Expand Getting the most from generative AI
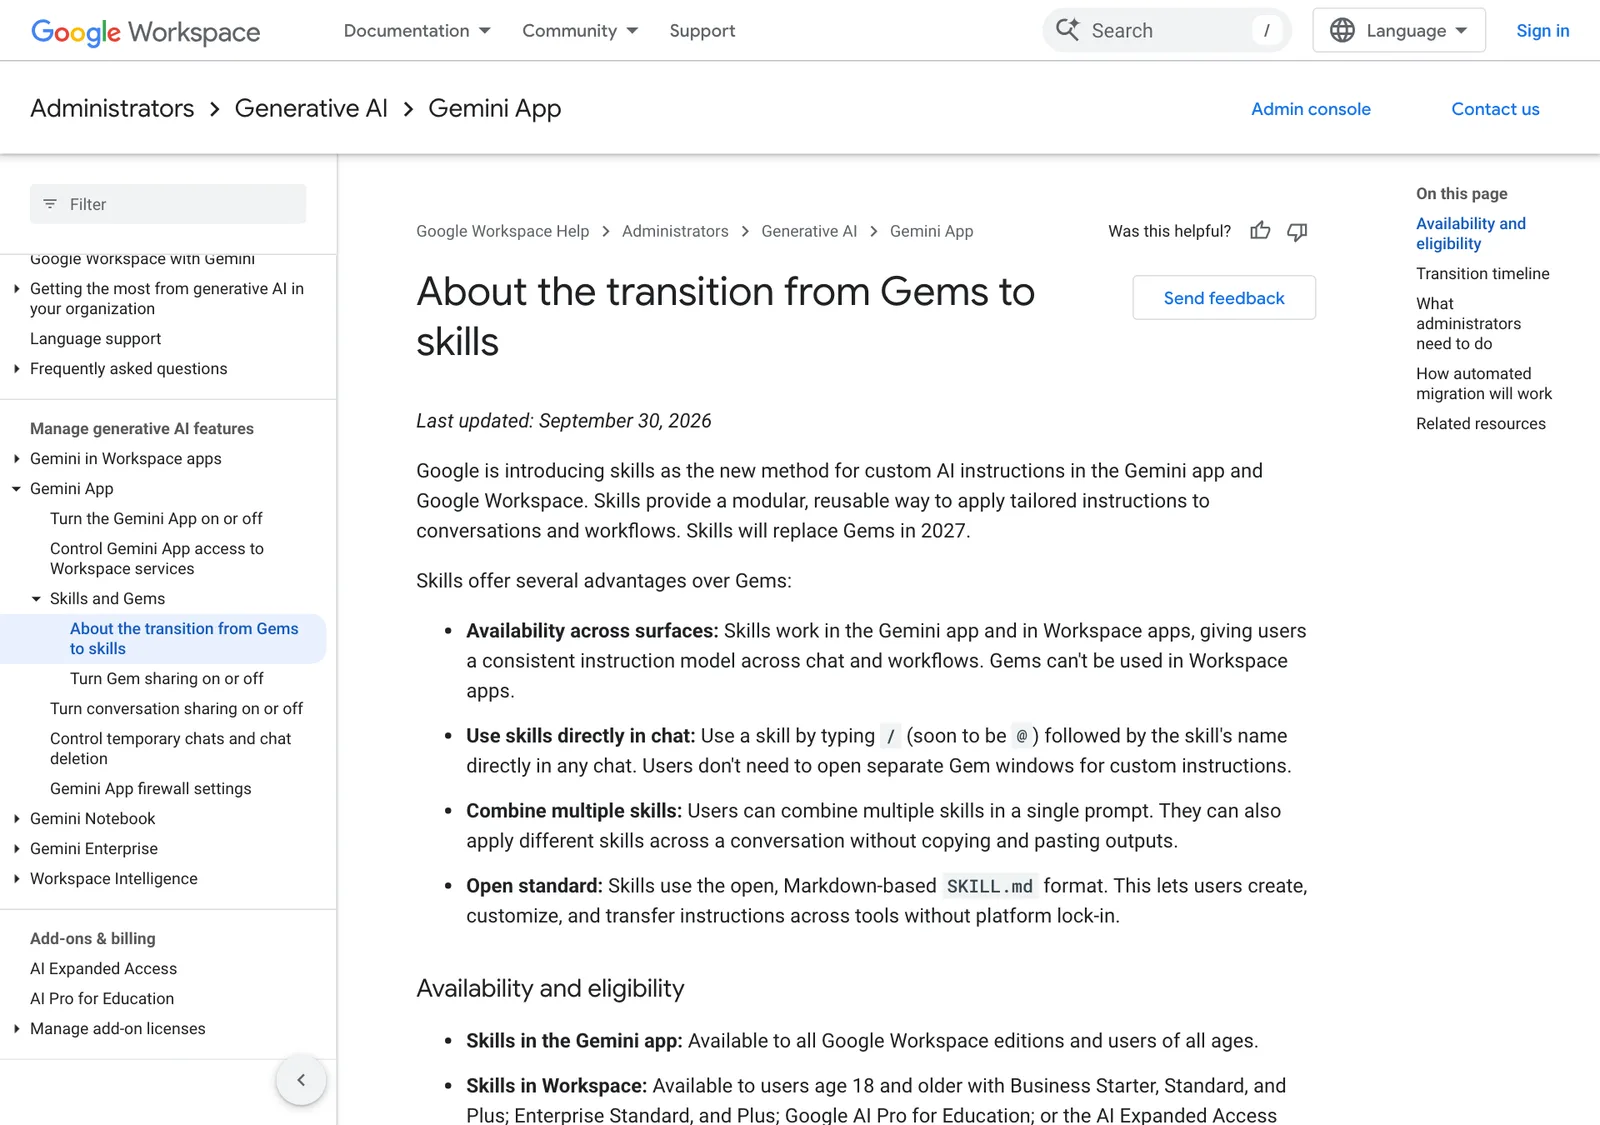 coord(16,289)
